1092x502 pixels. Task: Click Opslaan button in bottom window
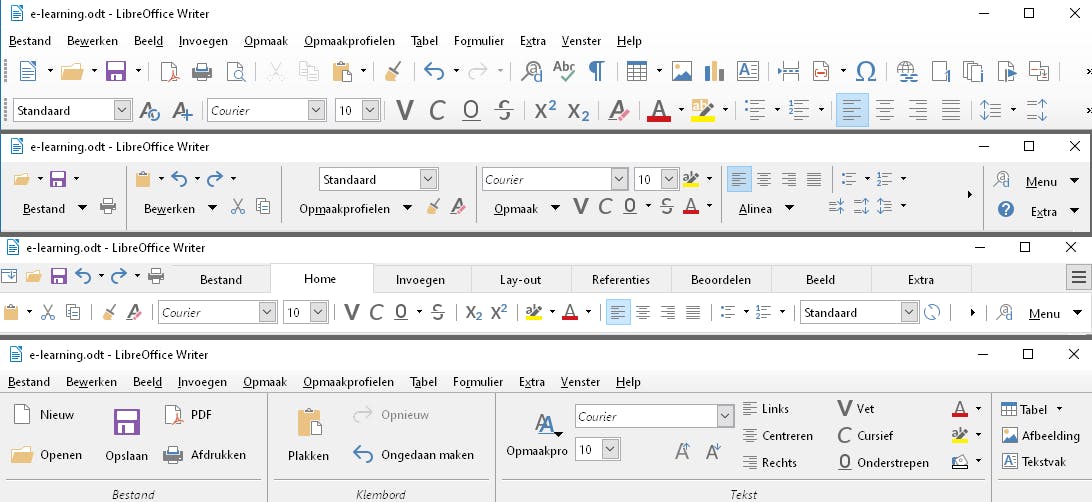tap(127, 435)
